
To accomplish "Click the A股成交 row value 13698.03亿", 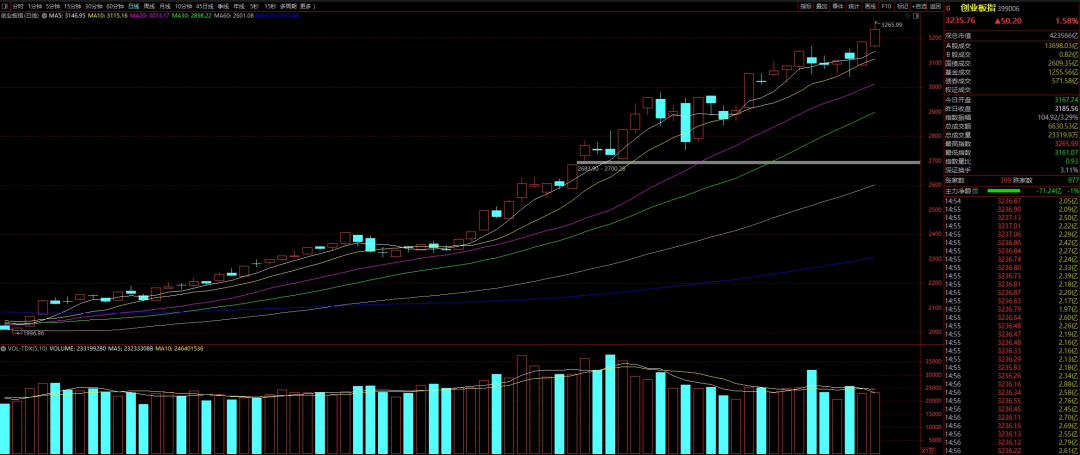I will pos(1060,45).
